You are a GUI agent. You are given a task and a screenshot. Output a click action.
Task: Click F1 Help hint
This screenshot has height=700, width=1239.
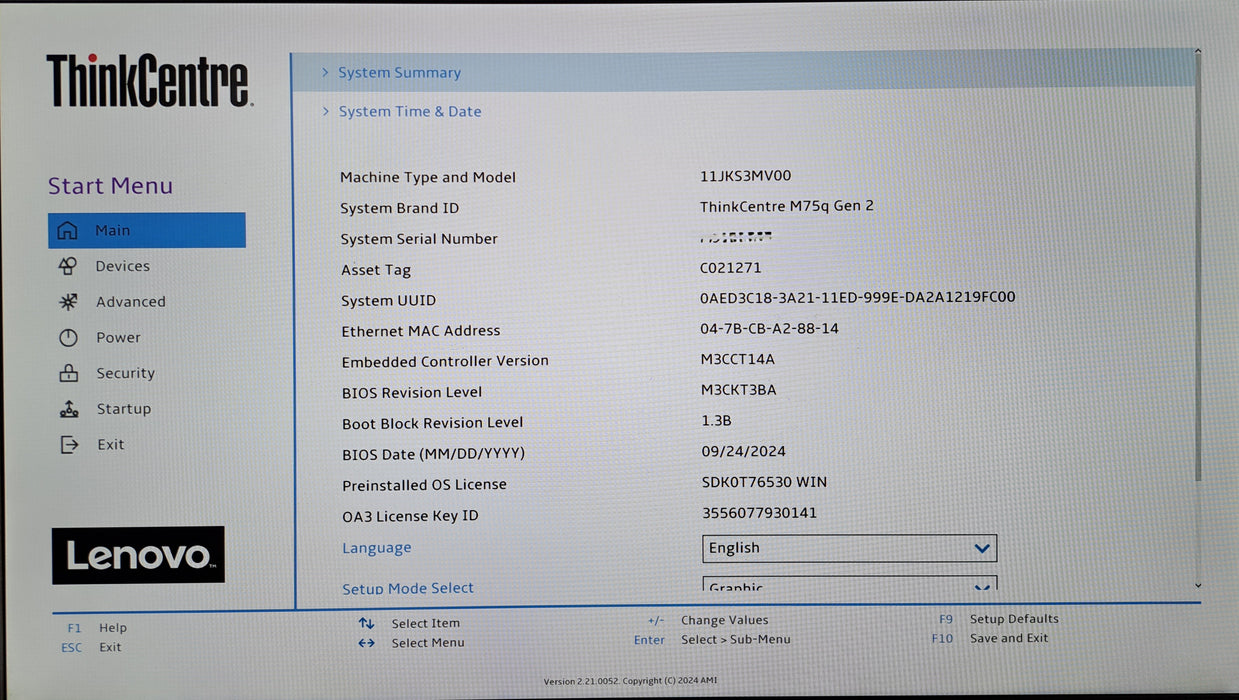pos(97,628)
